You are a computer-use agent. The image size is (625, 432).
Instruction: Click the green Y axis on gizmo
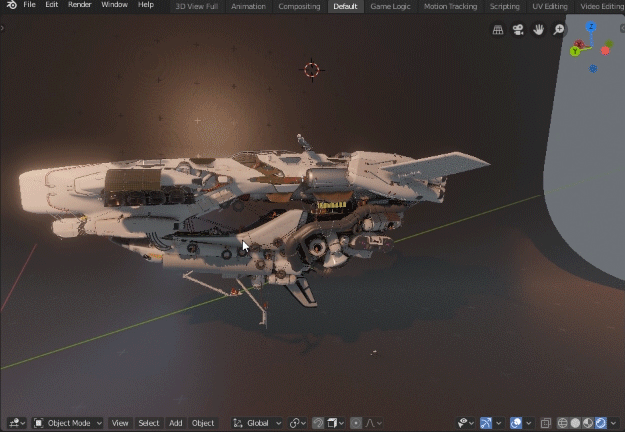tap(577, 51)
